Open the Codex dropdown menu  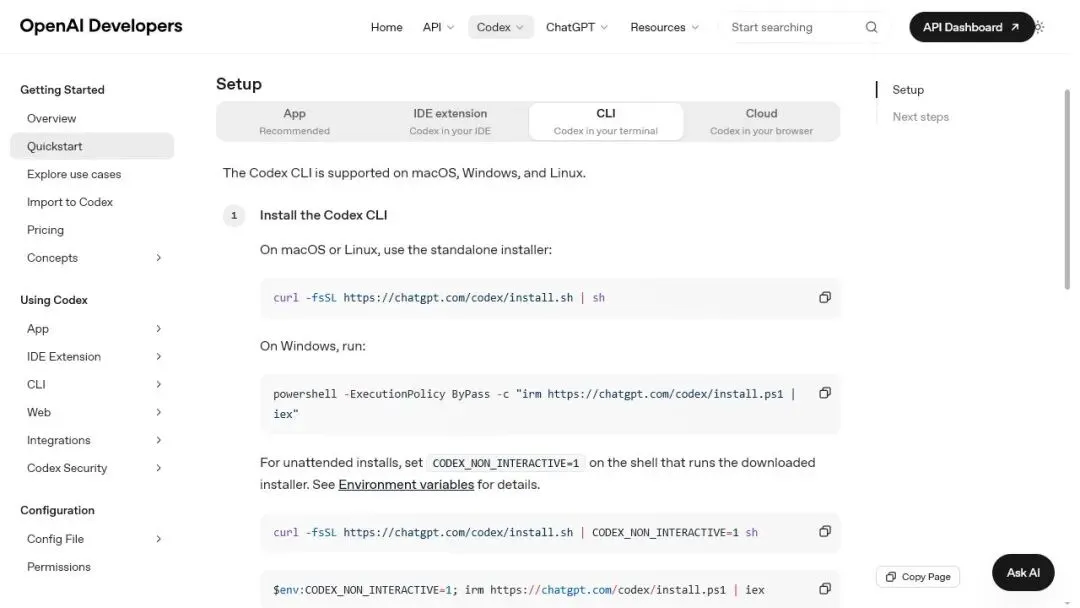[x=500, y=27]
